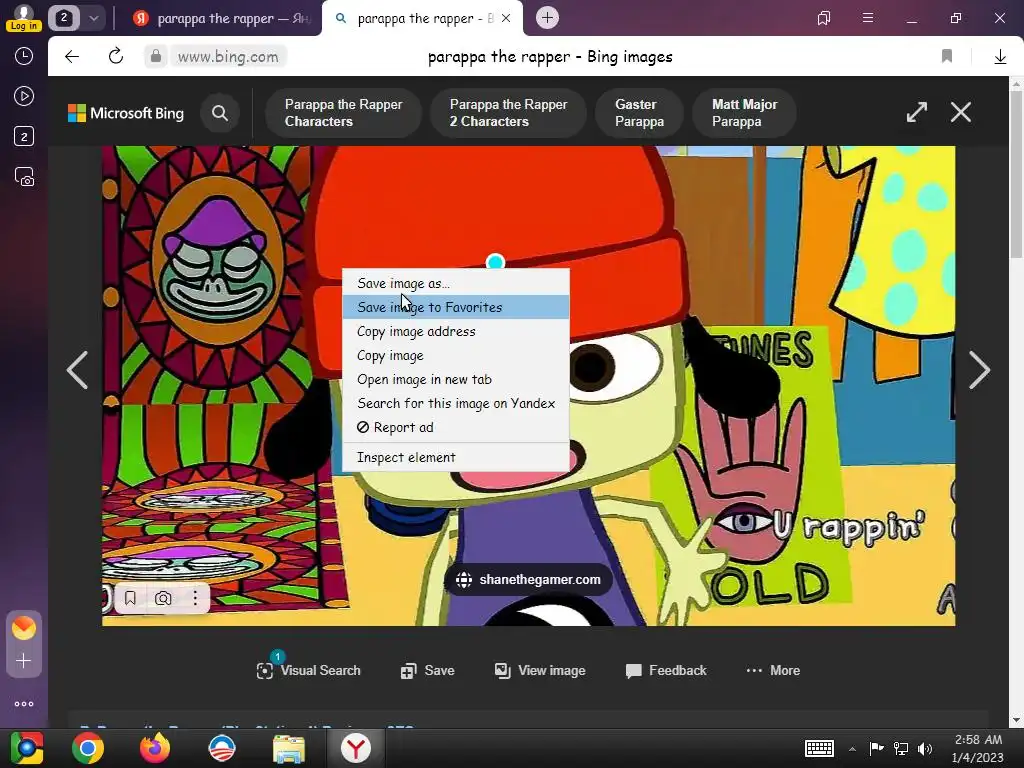Open the tab group counter button
The height and width of the screenshot is (768, 1024).
tap(64, 18)
